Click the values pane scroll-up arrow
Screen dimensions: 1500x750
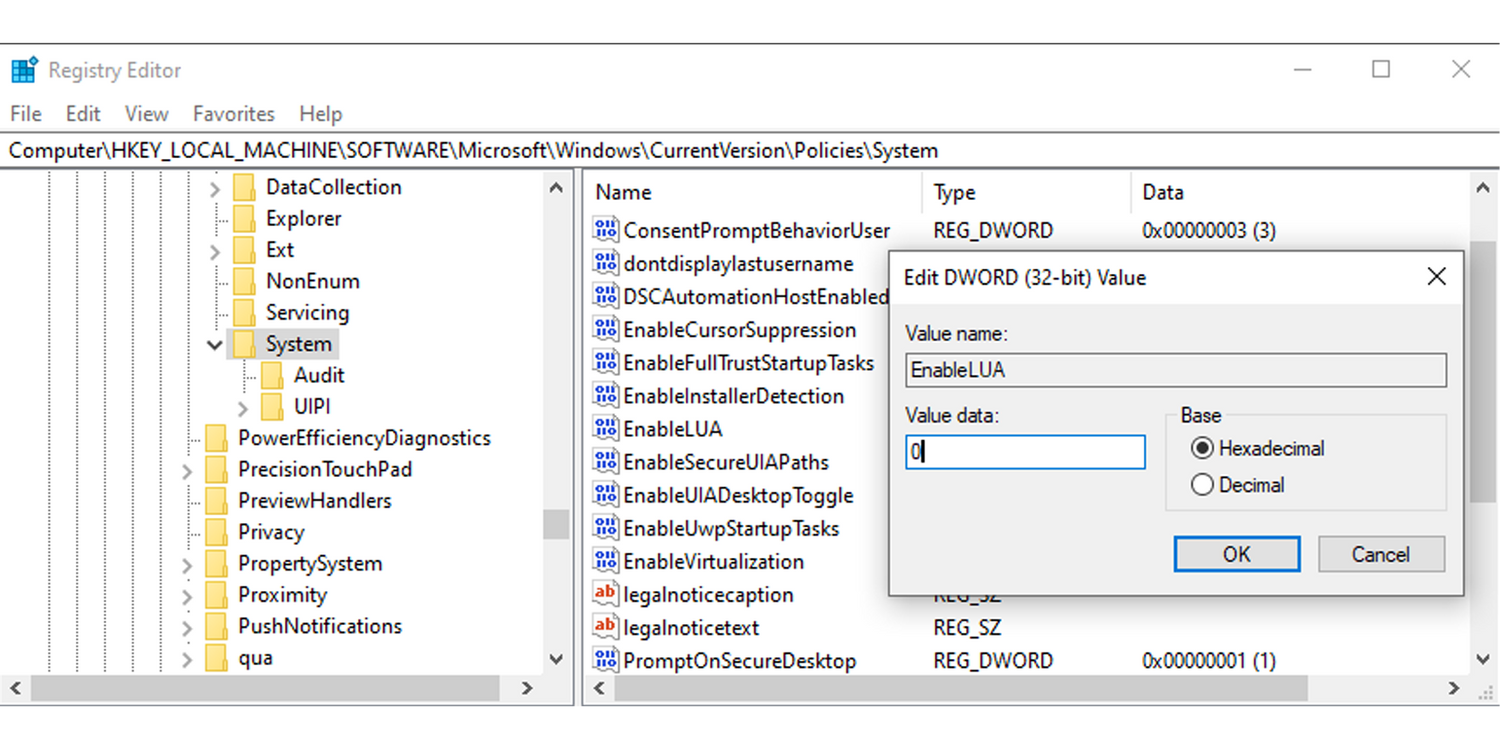pyautogui.click(x=1484, y=188)
